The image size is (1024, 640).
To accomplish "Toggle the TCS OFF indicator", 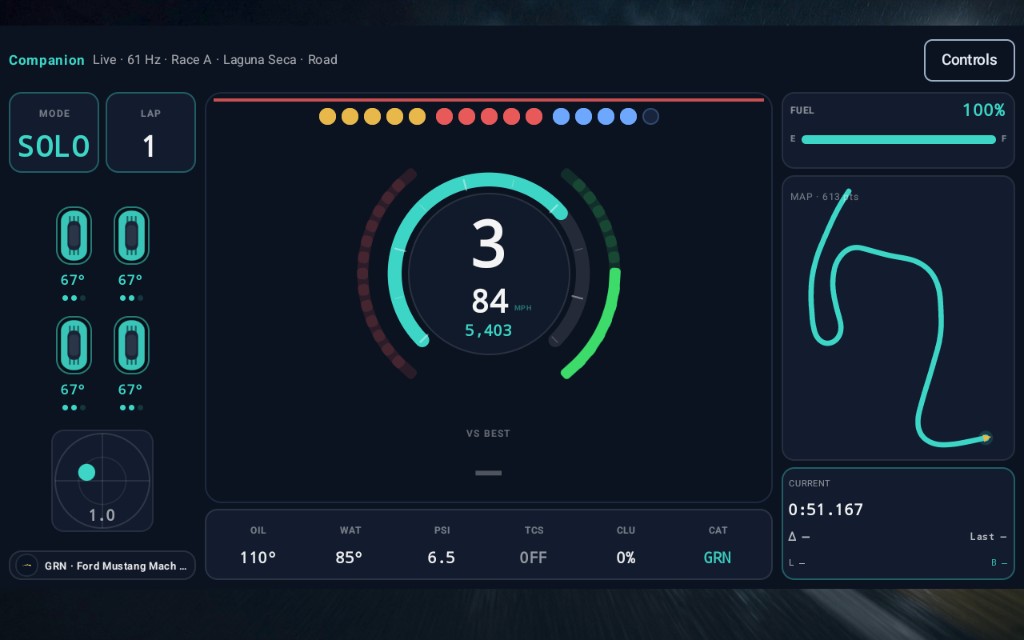I will pyautogui.click(x=534, y=545).
